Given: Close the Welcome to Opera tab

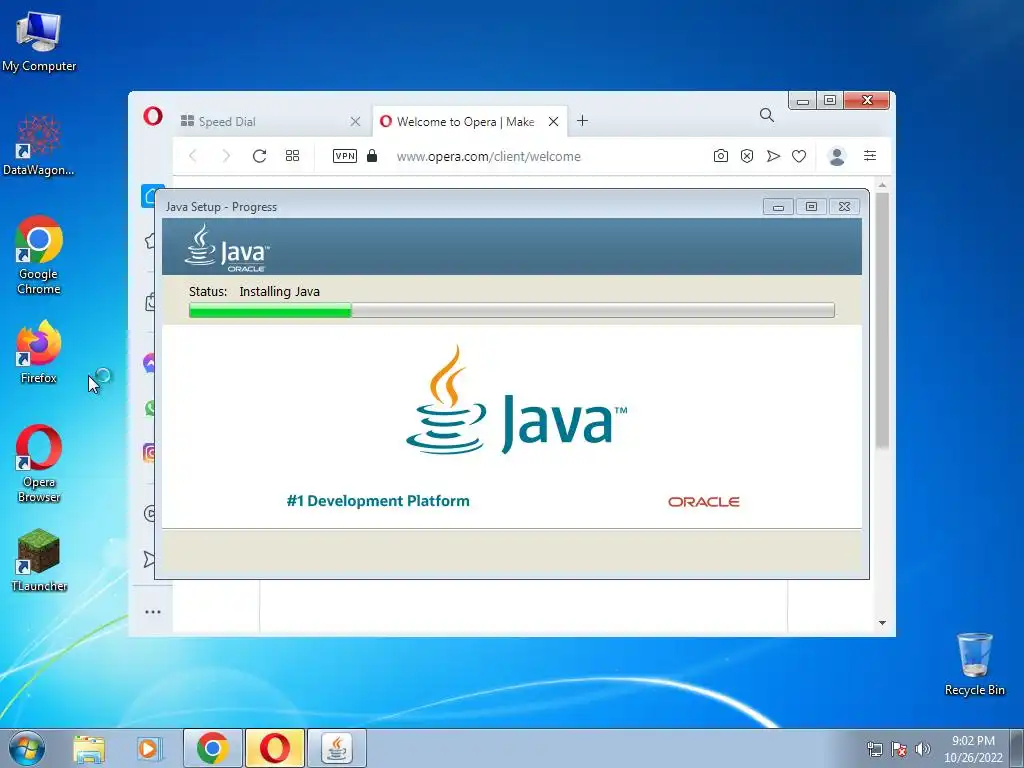Looking at the screenshot, I should pos(553,121).
